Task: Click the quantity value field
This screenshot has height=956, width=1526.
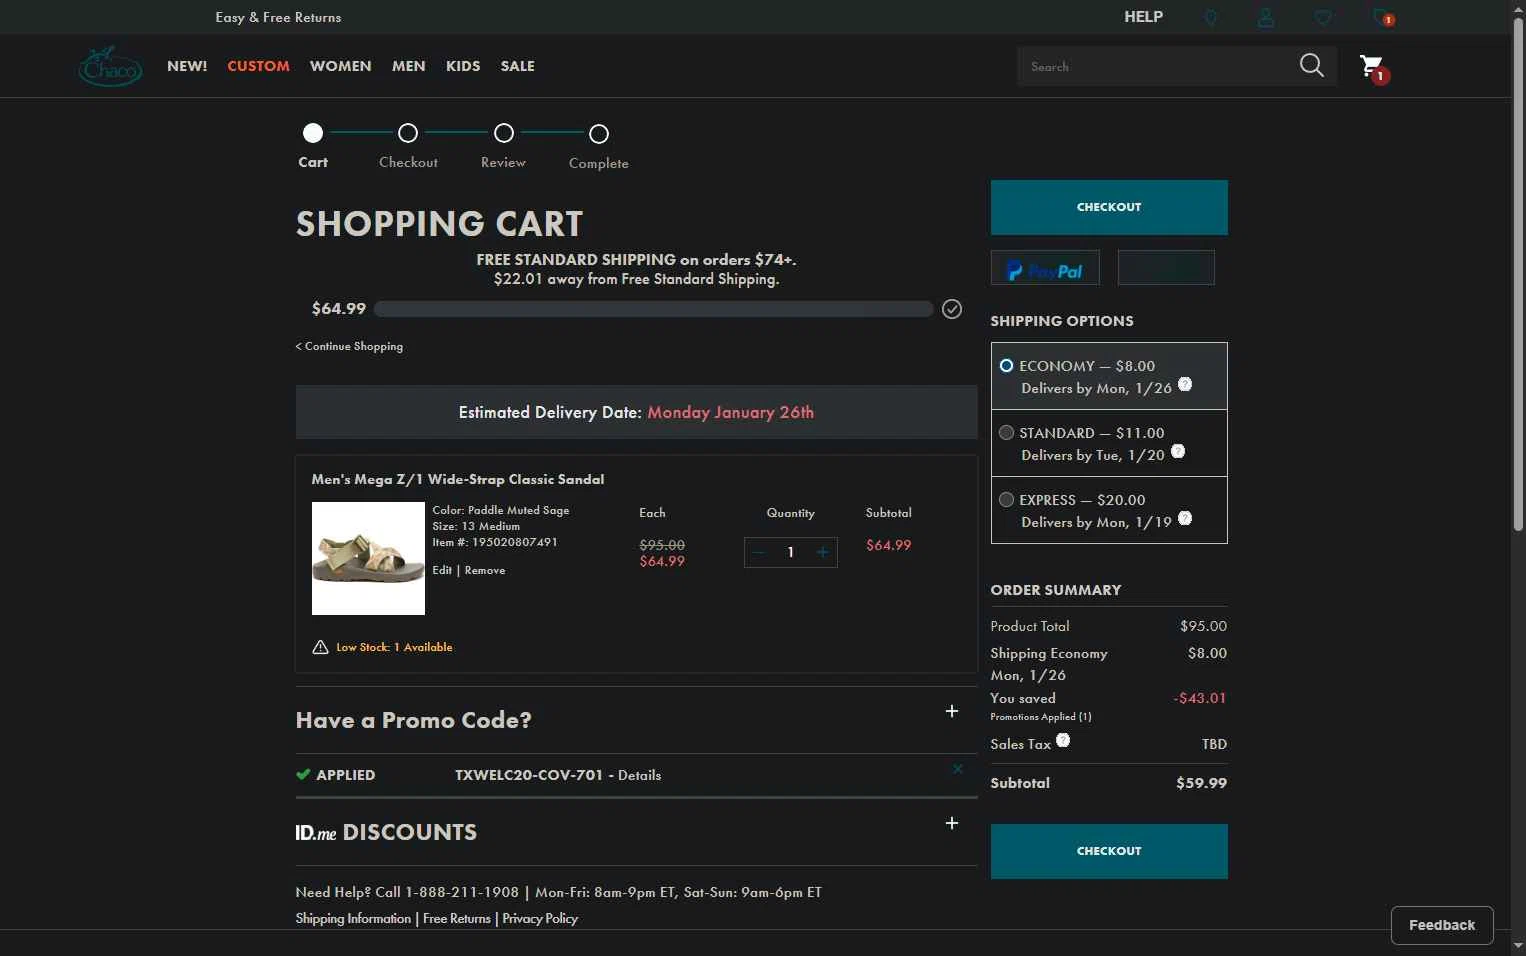Action: coord(791,552)
